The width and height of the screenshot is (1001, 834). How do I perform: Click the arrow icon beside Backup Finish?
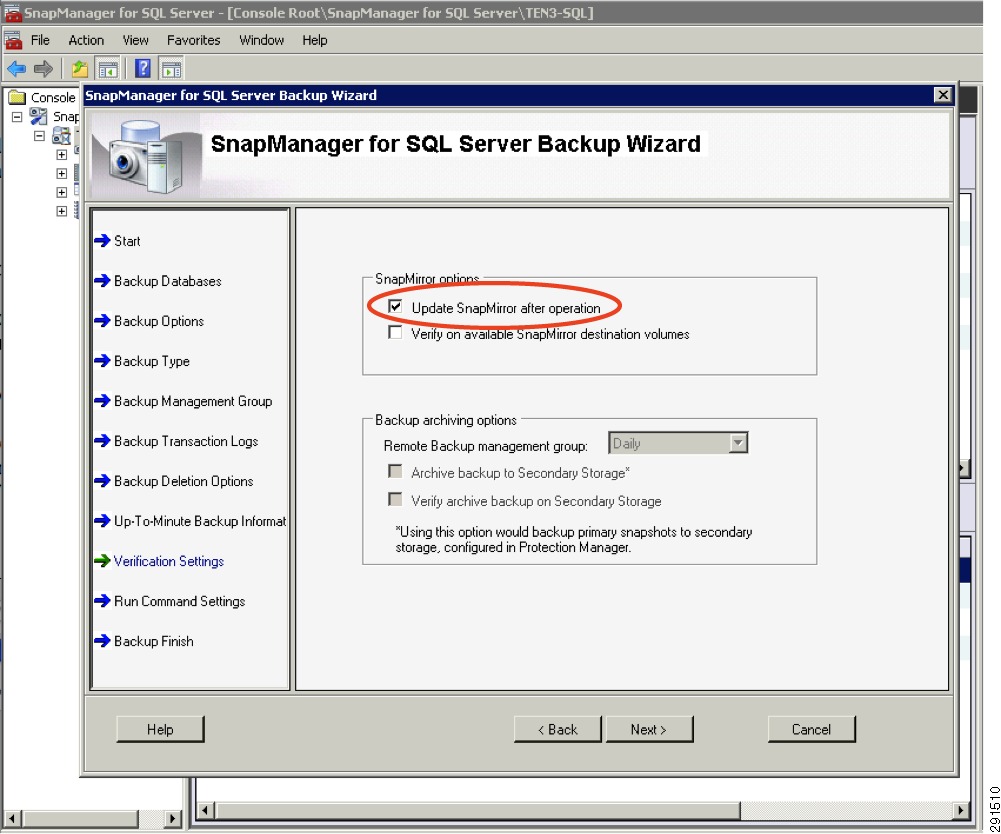(102, 641)
